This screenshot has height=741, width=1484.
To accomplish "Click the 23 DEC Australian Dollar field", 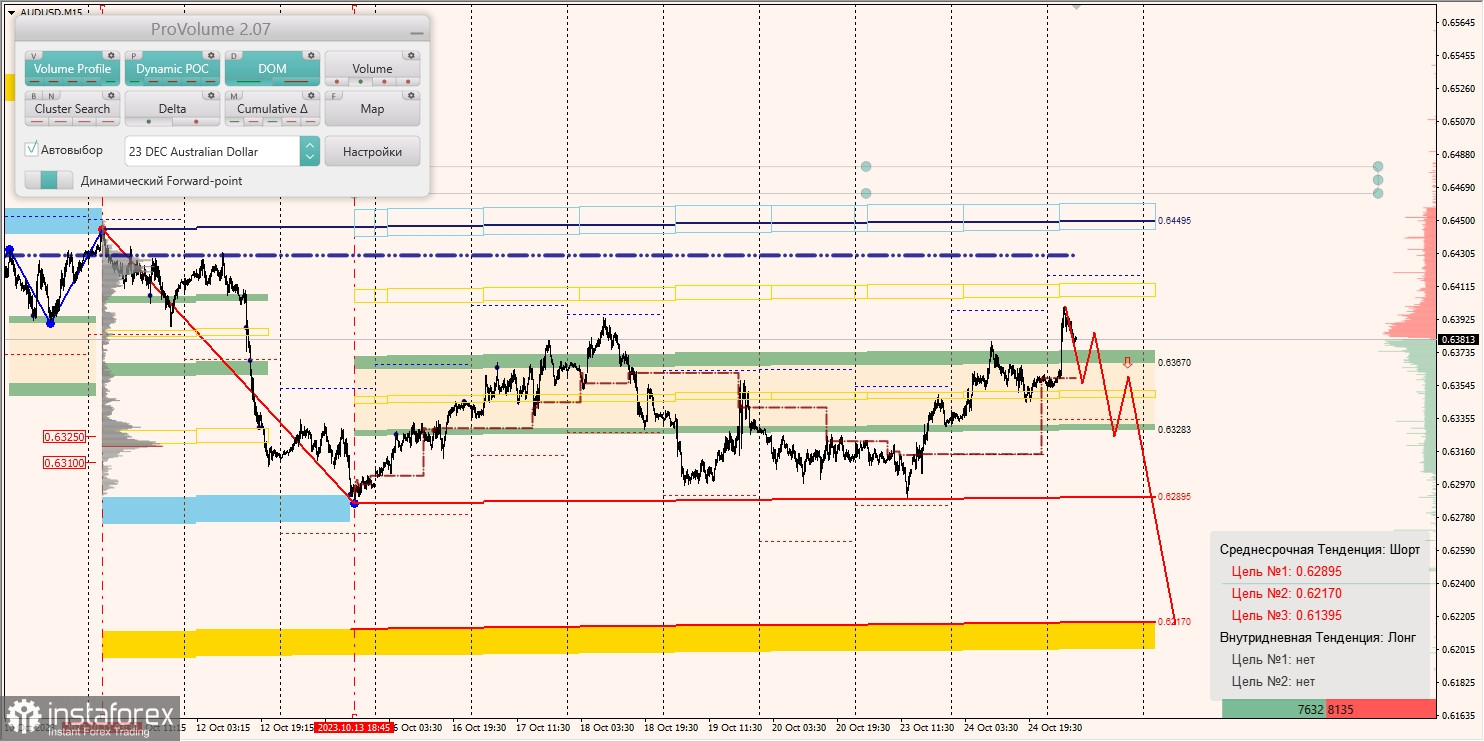I will point(212,151).
